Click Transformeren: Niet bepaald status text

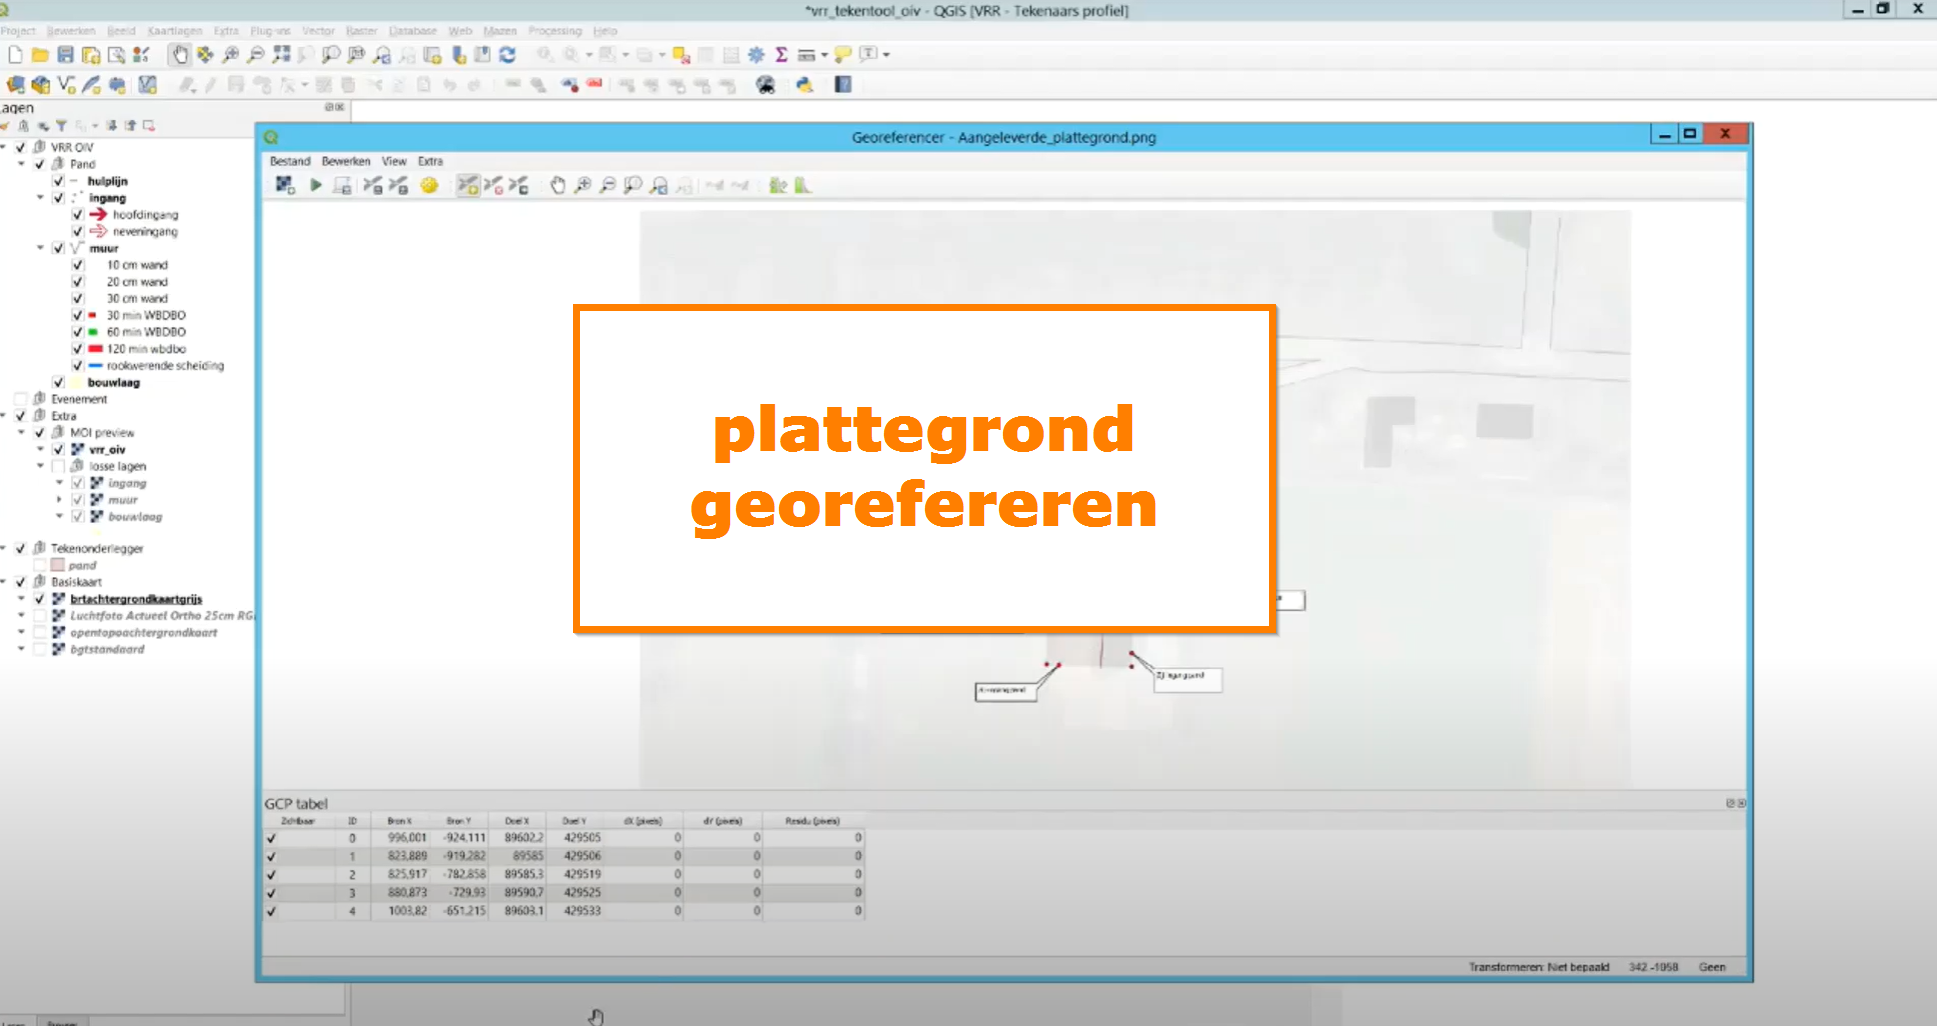tap(1538, 967)
